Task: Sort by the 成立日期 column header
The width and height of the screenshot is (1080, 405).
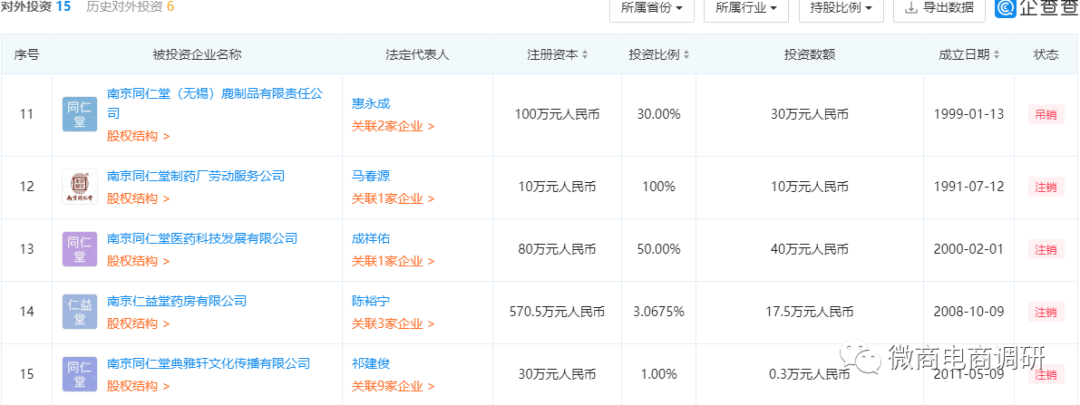Action: 969,55
